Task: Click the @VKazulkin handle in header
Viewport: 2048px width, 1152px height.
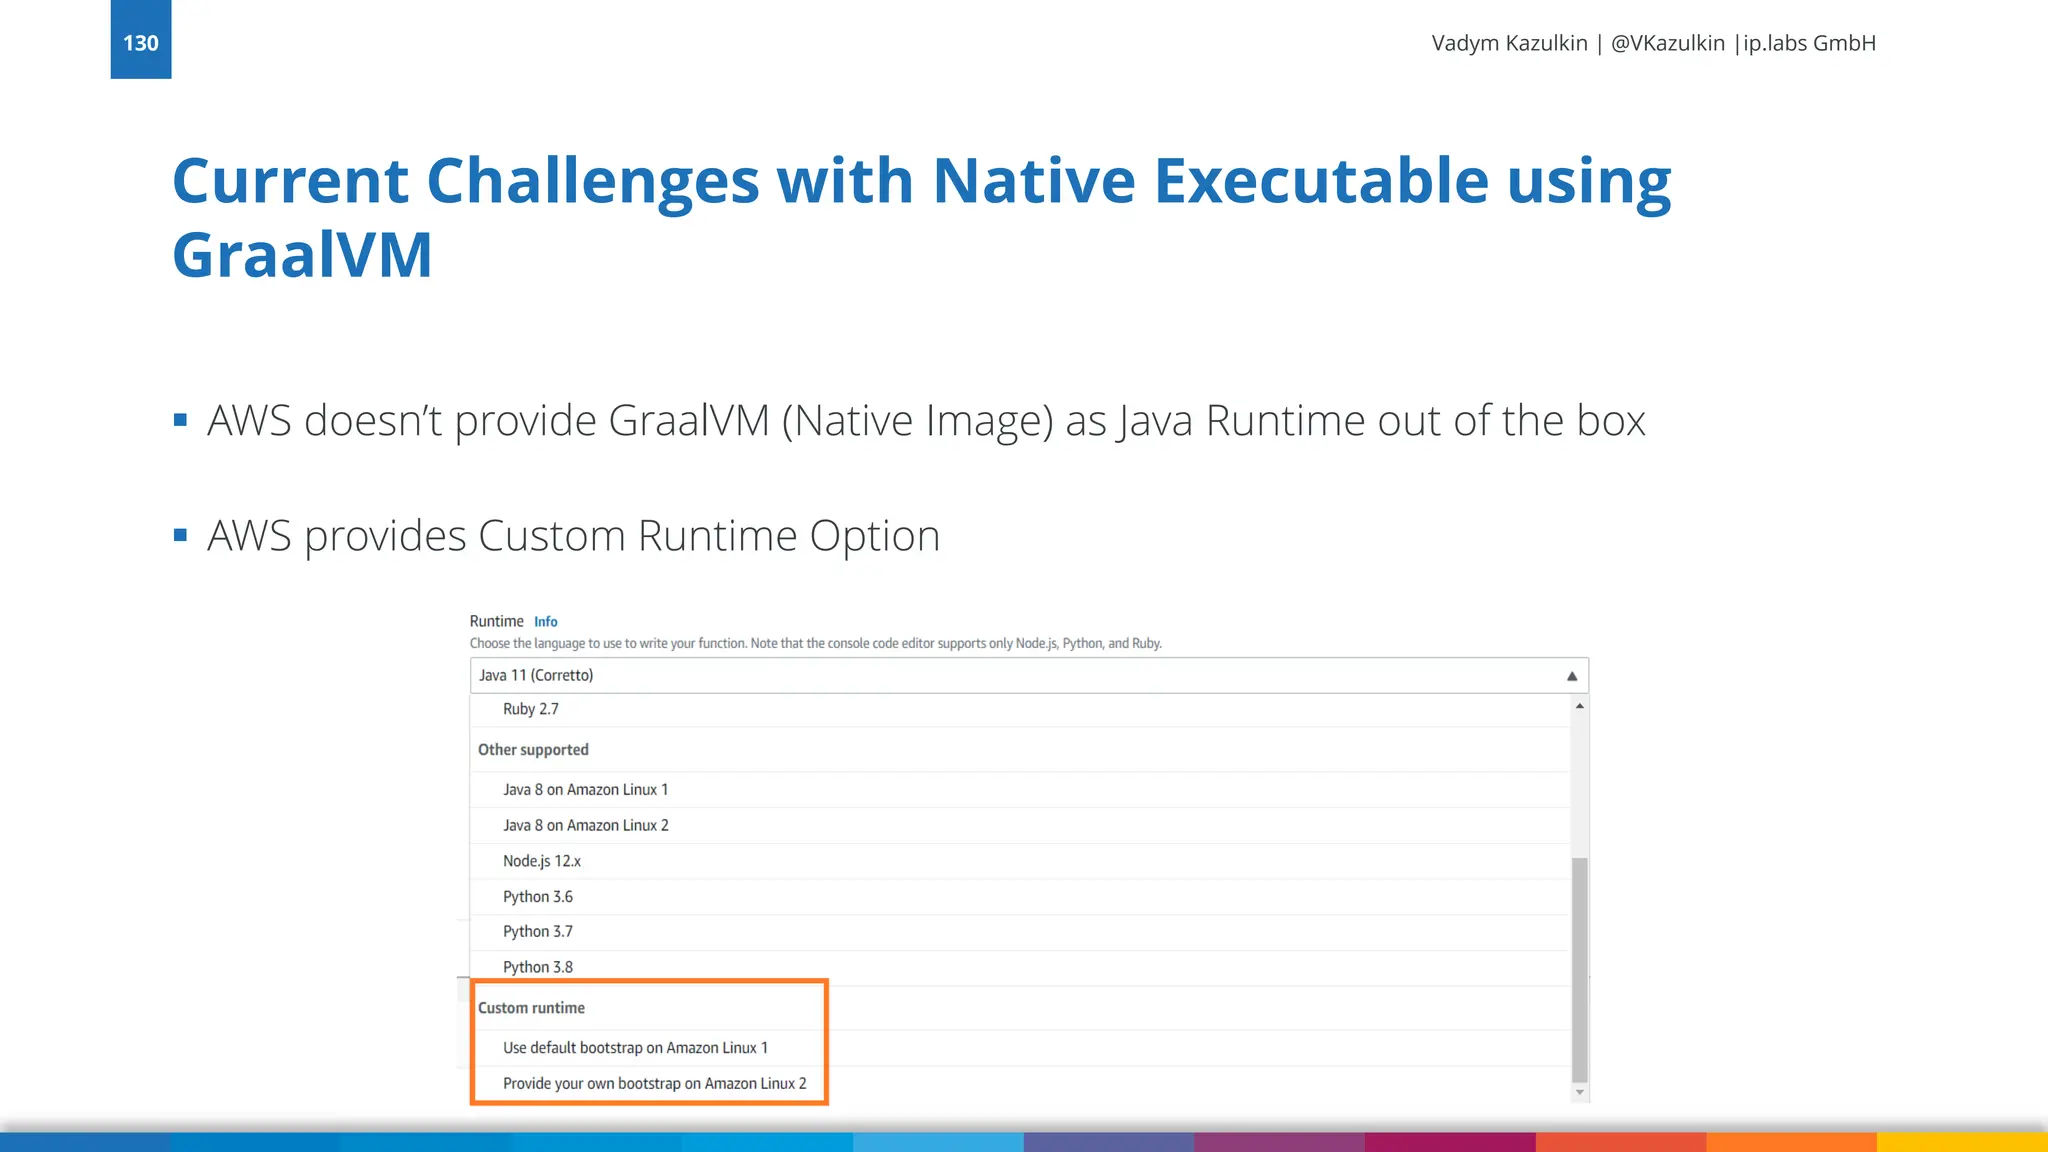Action: (x=1667, y=43)
